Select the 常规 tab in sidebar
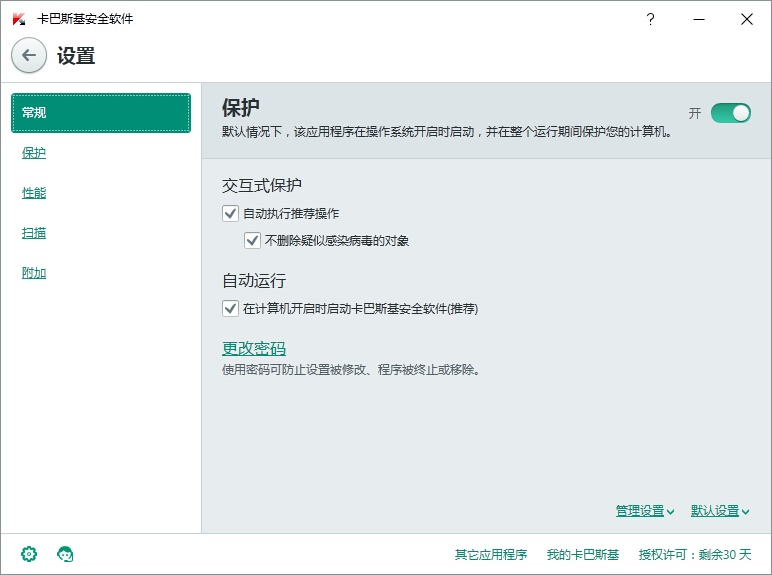772x575 pixels. (x=101, y=113)
